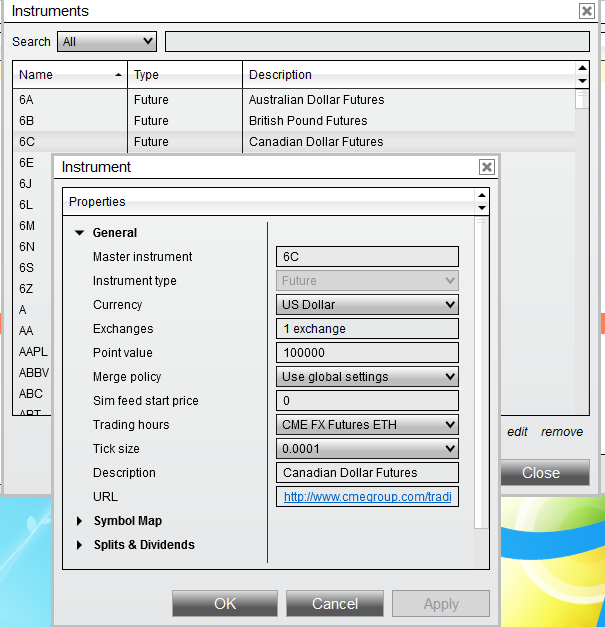Image resolution: width=605 pixels, height=627 pixels.
Task: Open the Currency dropdown showing US Dollar
Action: pyautogui.click(x=367, y=305)
